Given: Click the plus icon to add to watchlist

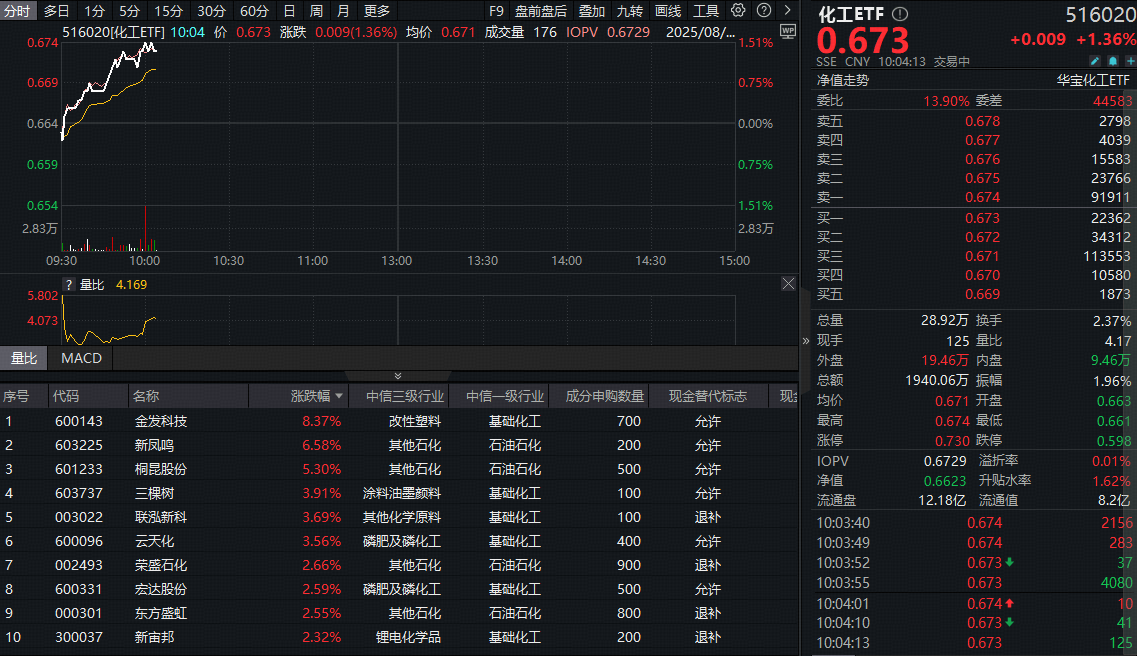Looking at the screenshot, I should [1131, 61].
